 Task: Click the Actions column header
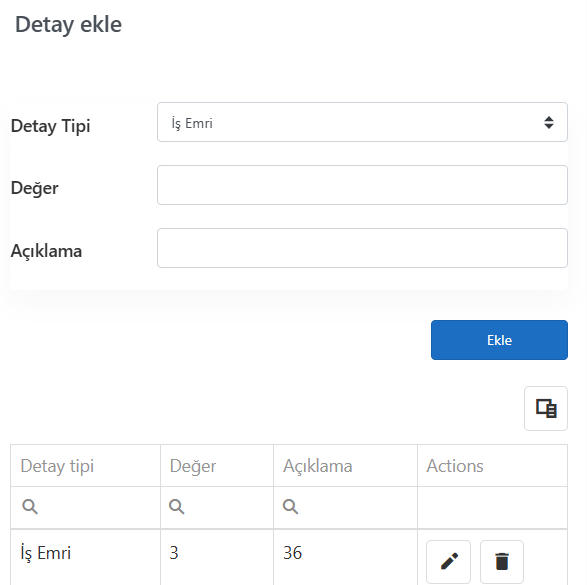point(492,466)
